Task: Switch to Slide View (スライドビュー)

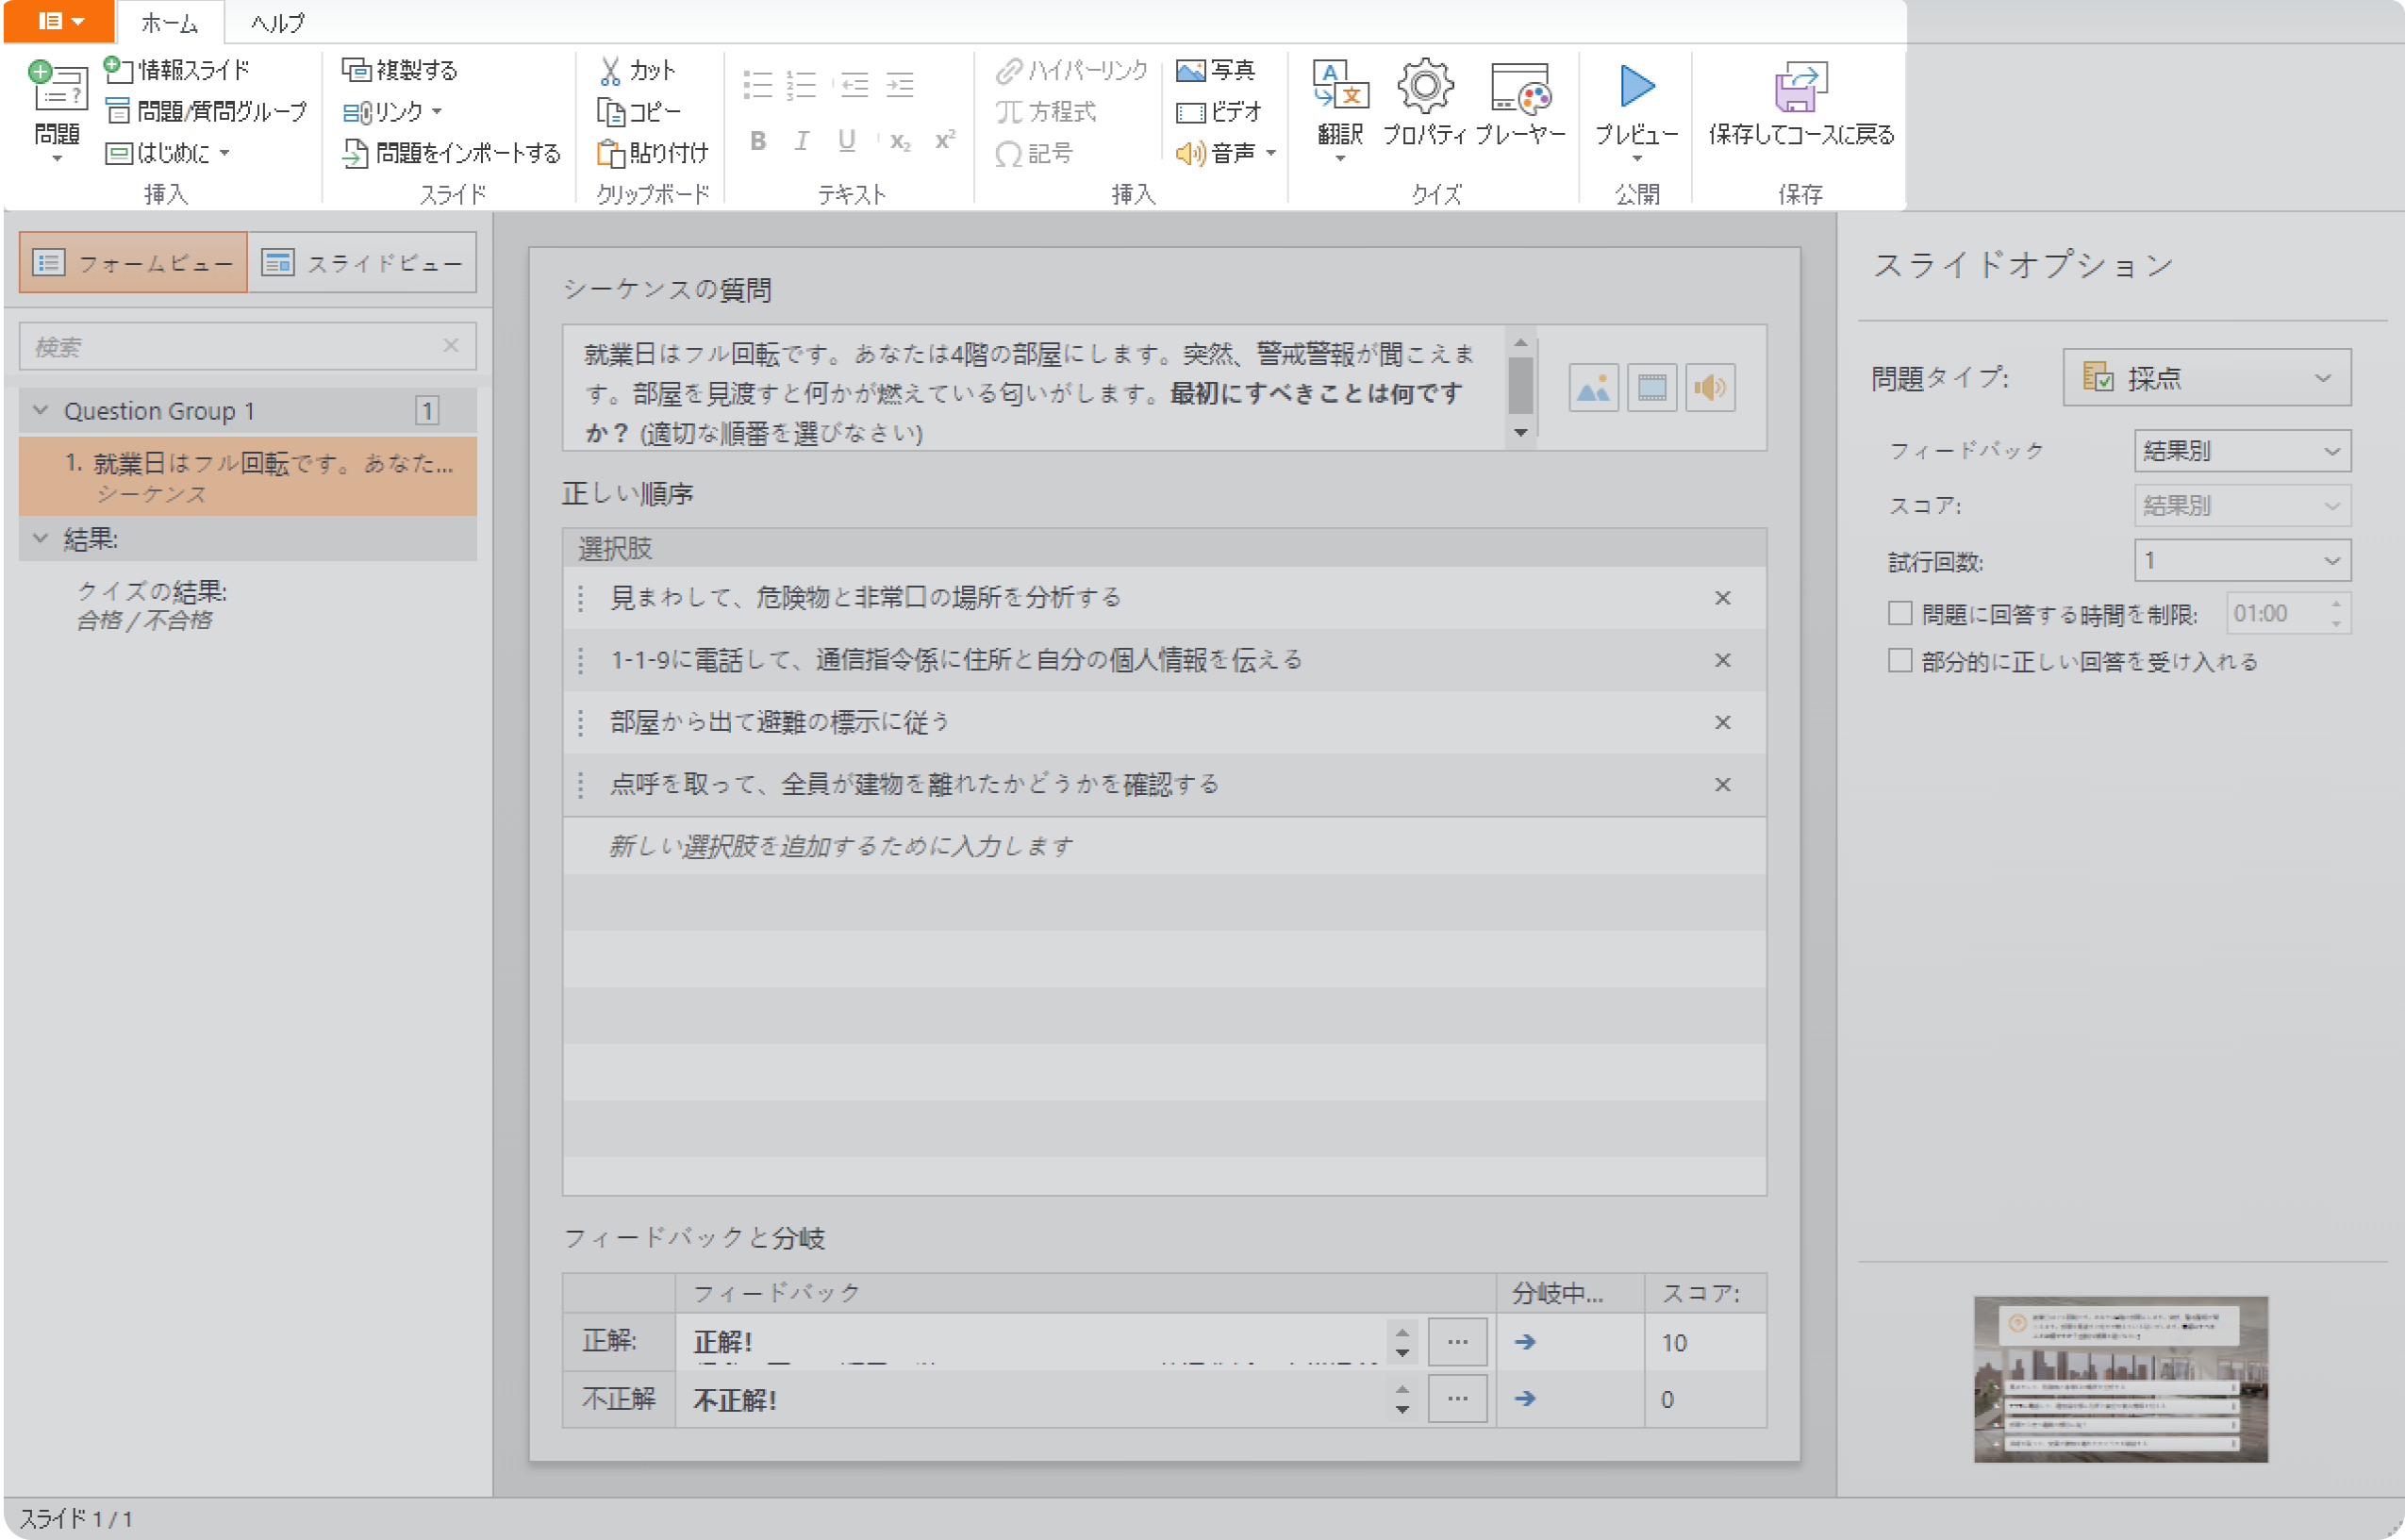Action: click(362, 263)
